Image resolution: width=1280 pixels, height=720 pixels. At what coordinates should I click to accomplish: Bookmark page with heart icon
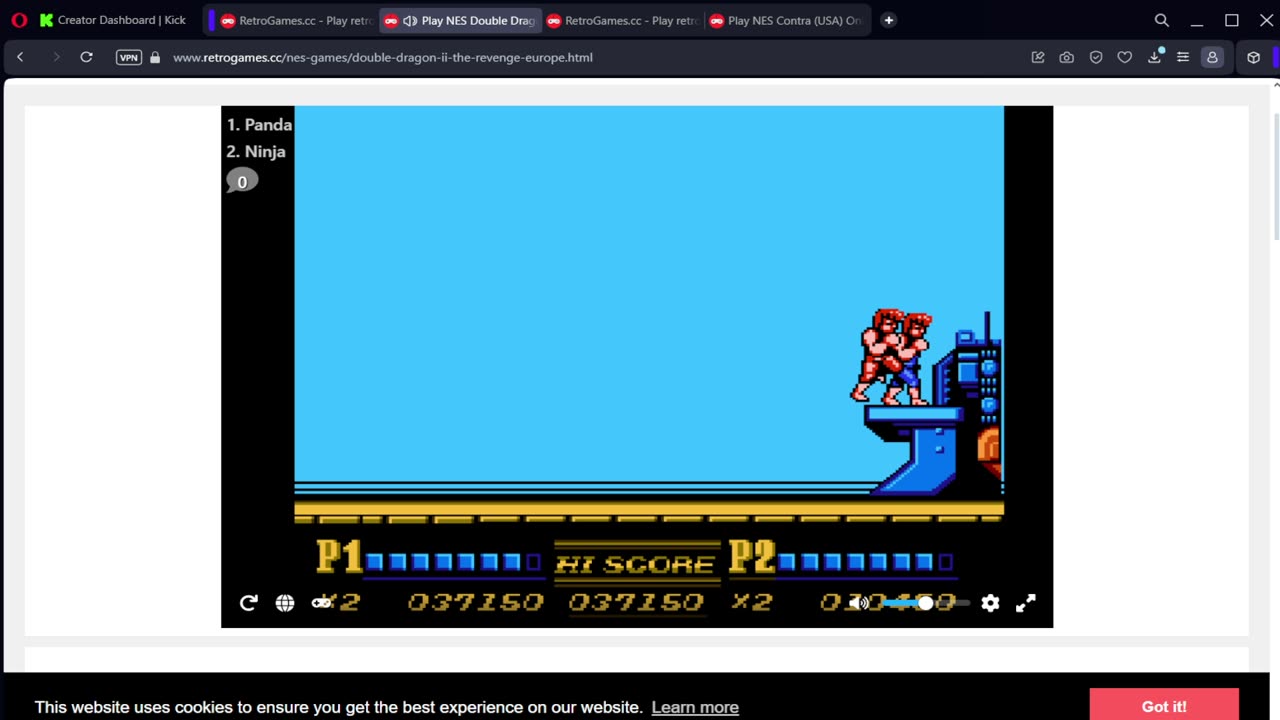coord(1125,57)
